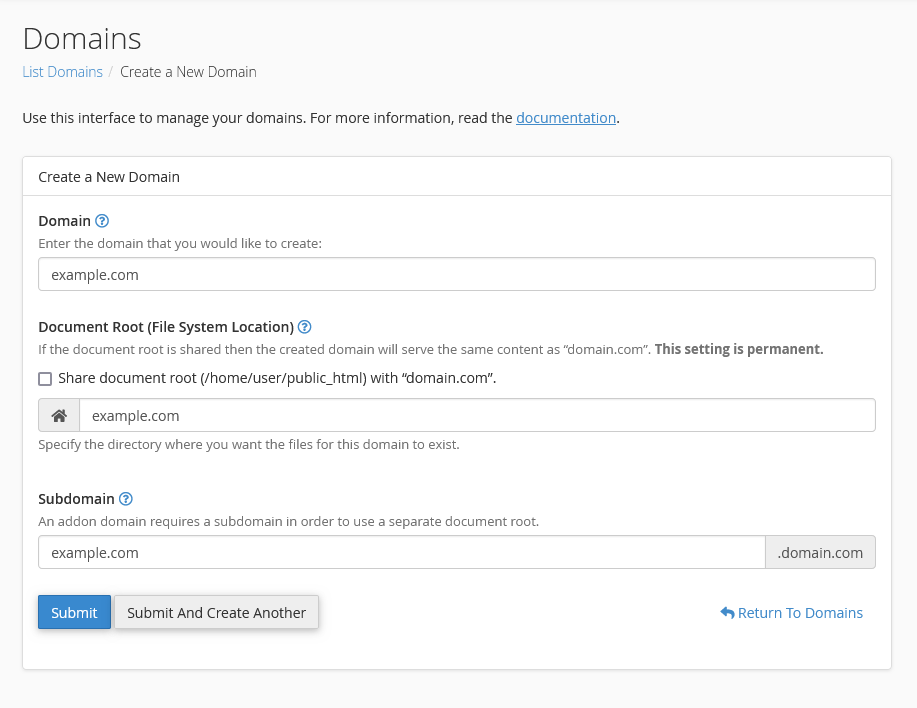Click the .domain.com suffix label
917x708 pixels.
point(820,551)
